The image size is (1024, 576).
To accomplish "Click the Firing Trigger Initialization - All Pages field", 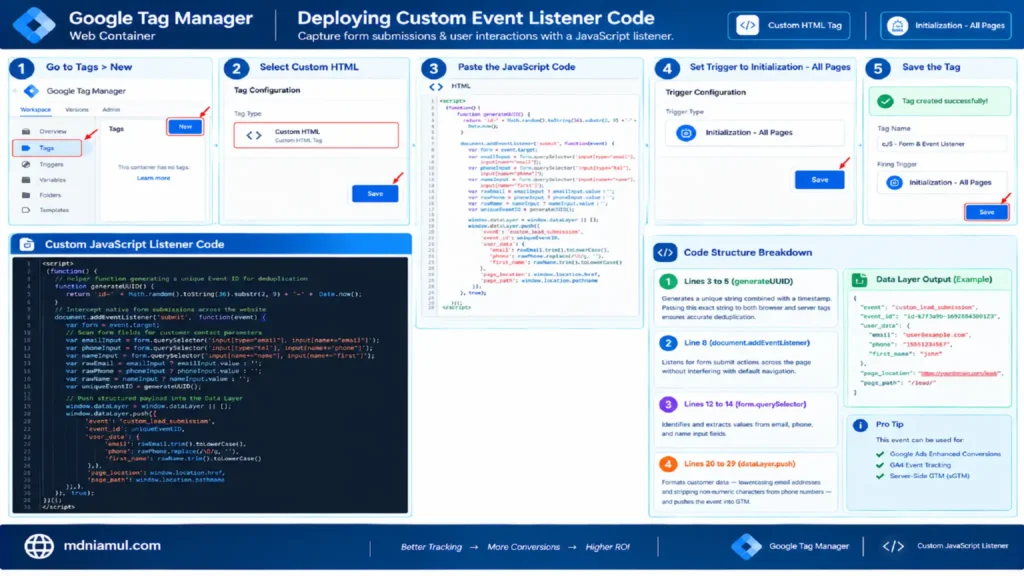I will [942, 183].
